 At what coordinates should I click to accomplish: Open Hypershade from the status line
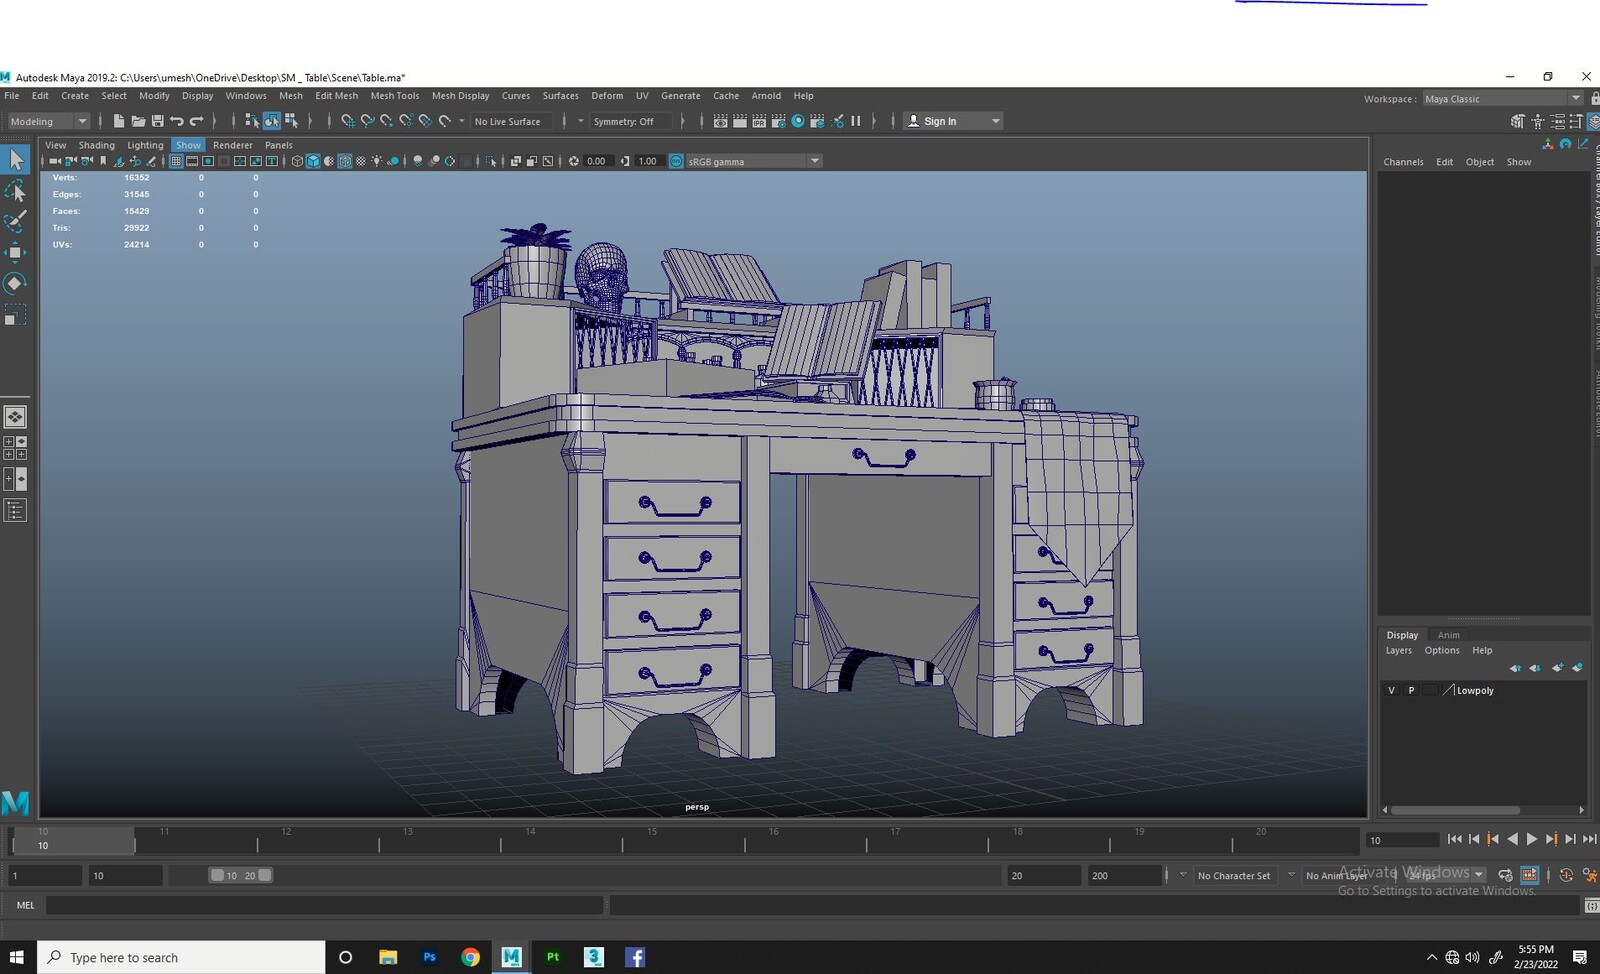[x=798, y=121]
